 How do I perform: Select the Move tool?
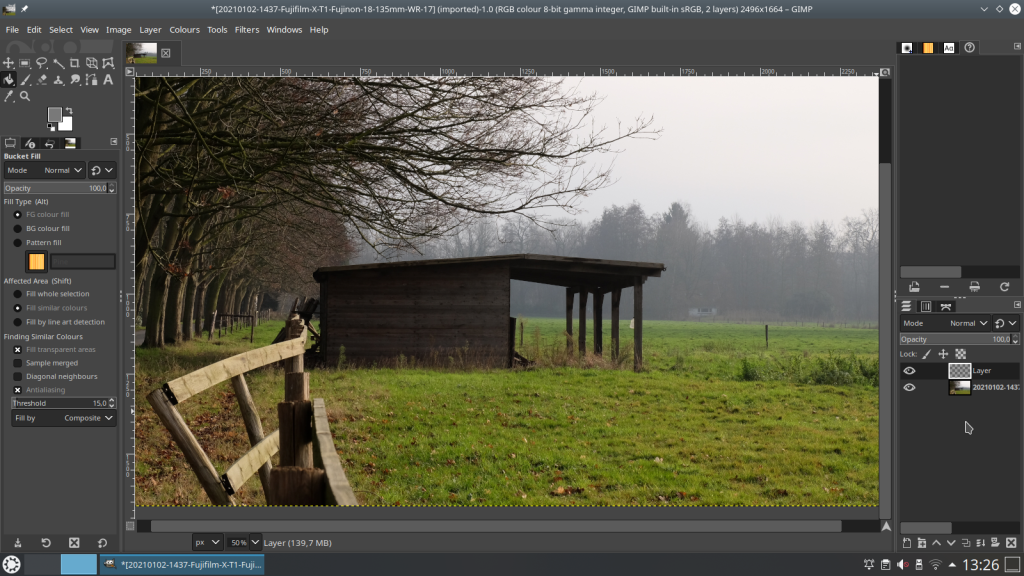(x=9, y=63)
